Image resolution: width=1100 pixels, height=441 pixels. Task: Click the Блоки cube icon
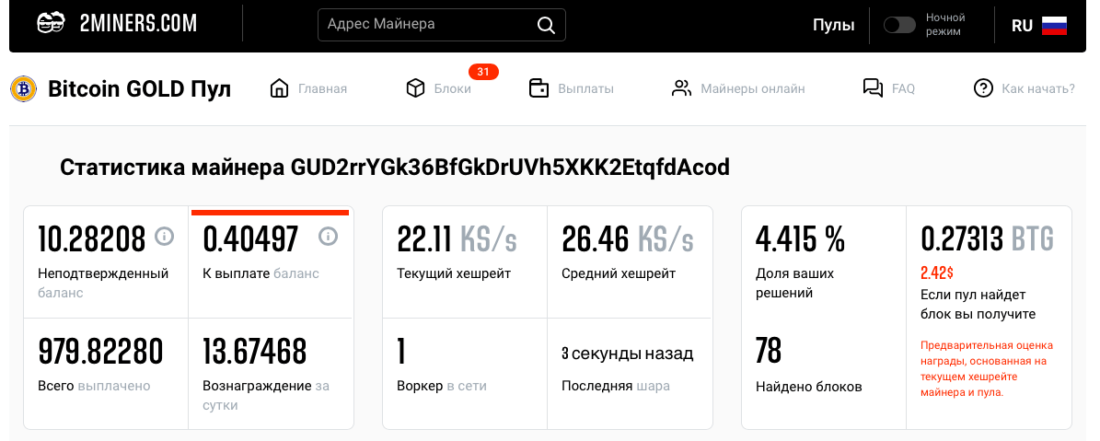pyautogui.click(x=416, y=89)
